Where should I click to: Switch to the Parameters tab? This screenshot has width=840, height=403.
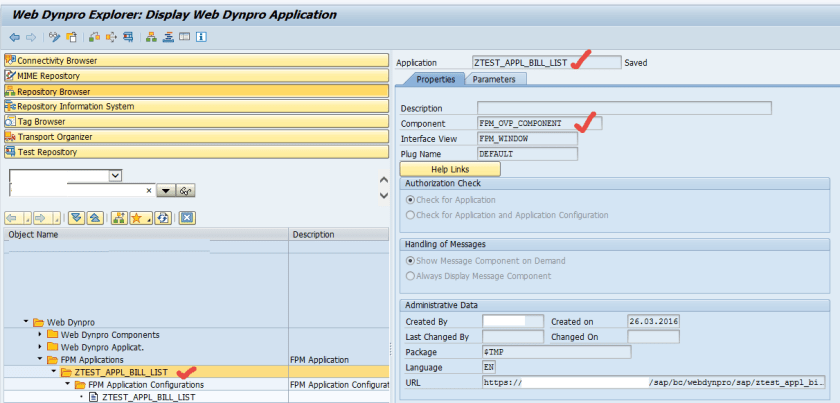coord(494,79)
